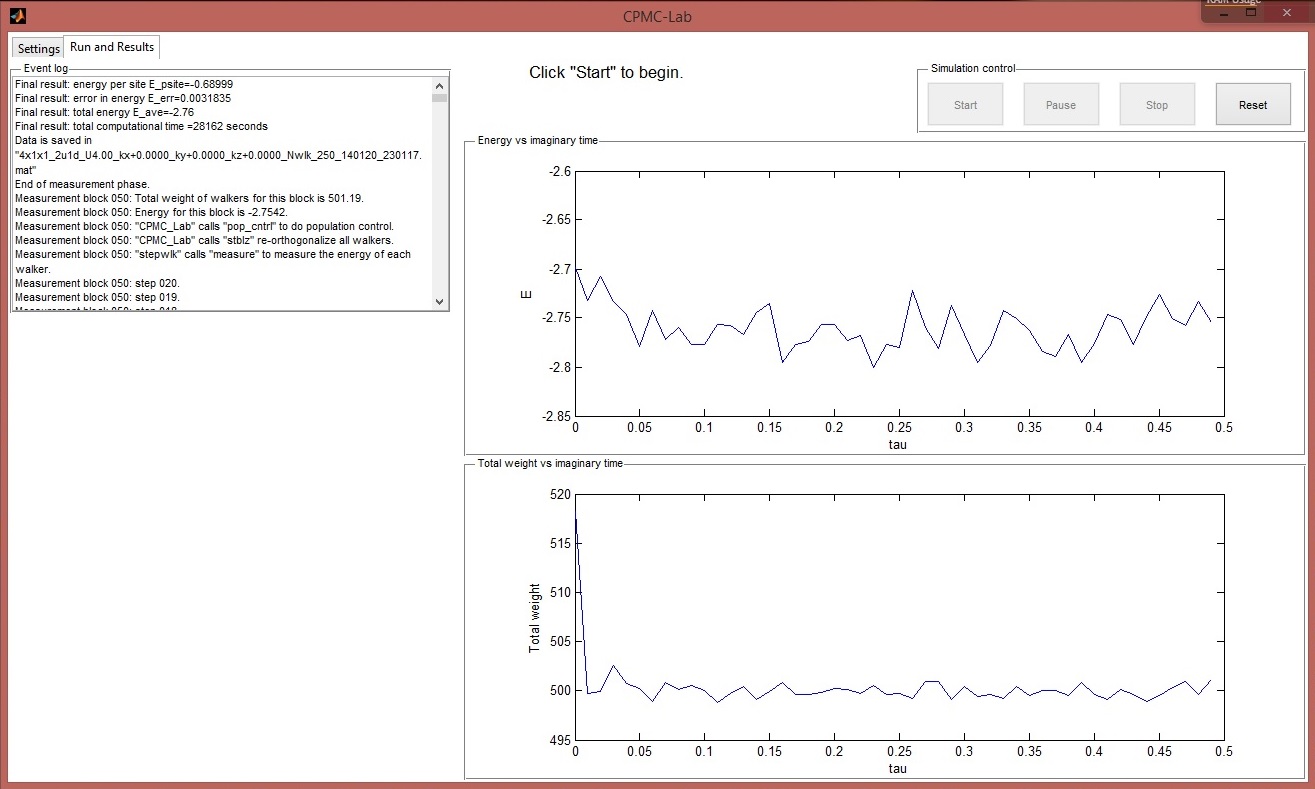
Task: Hit the Stop simulation button
Action: point(1156,105)
